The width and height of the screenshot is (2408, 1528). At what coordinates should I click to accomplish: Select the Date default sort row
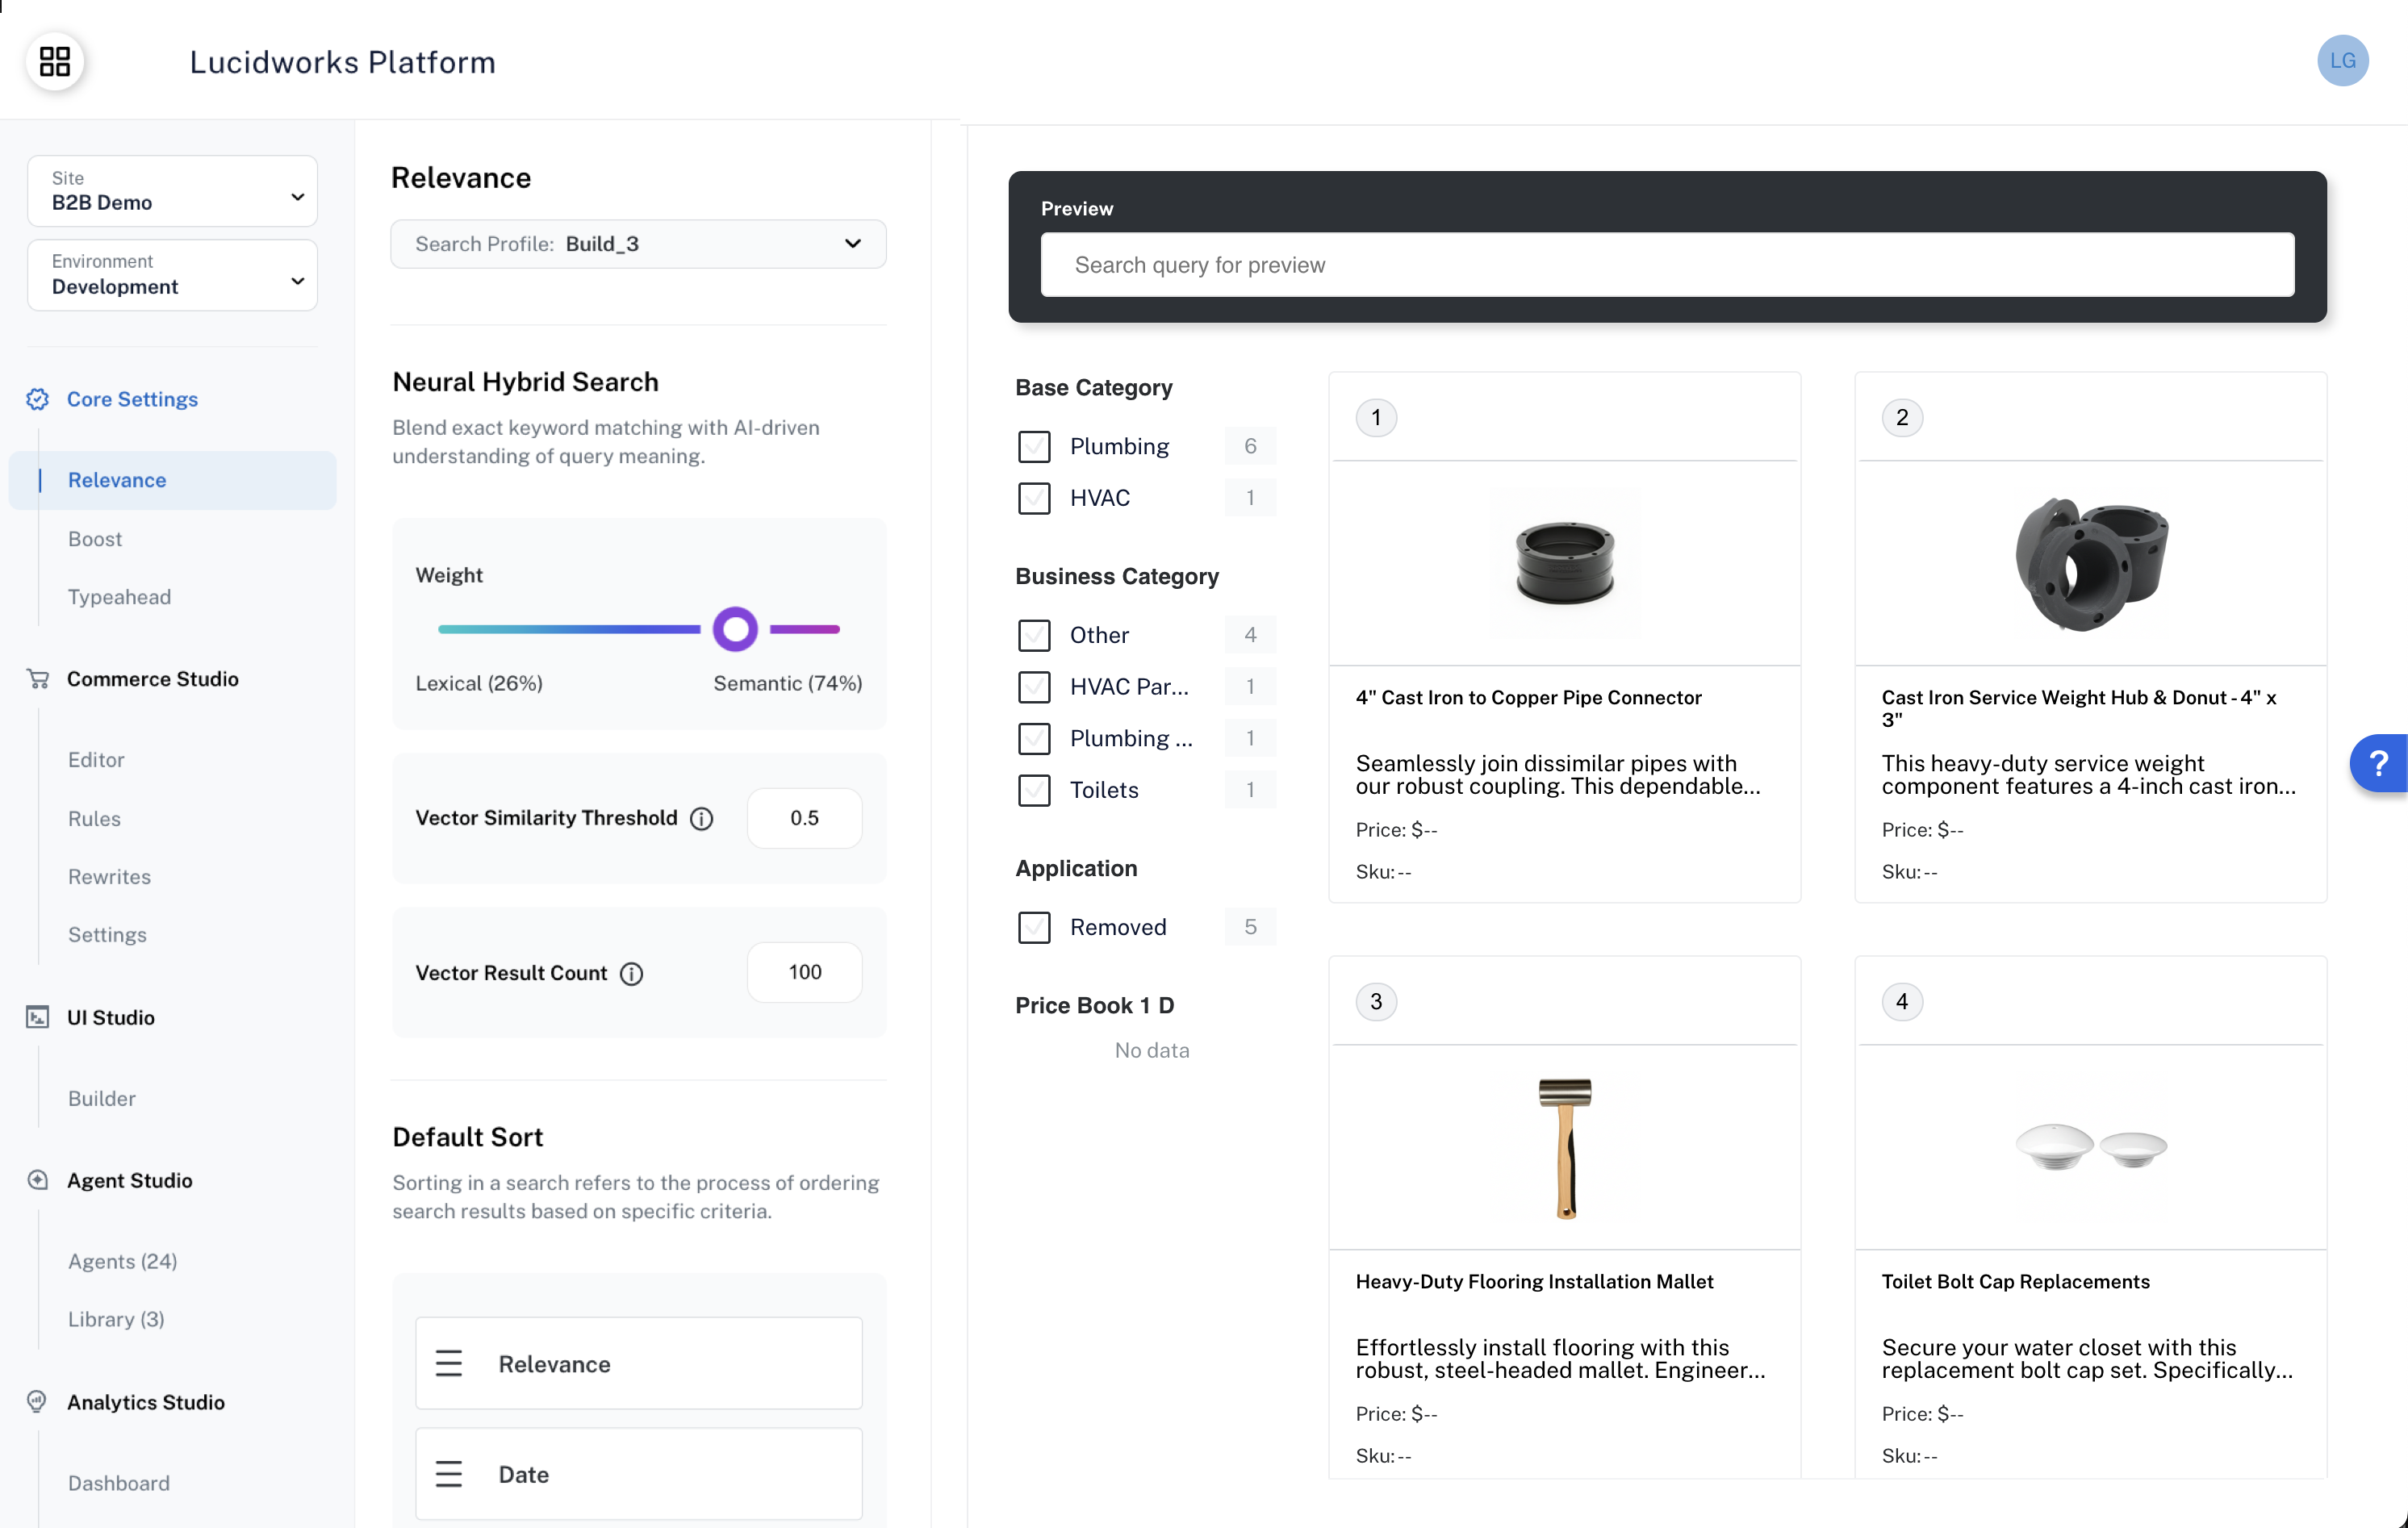(x=638, y=1474)
